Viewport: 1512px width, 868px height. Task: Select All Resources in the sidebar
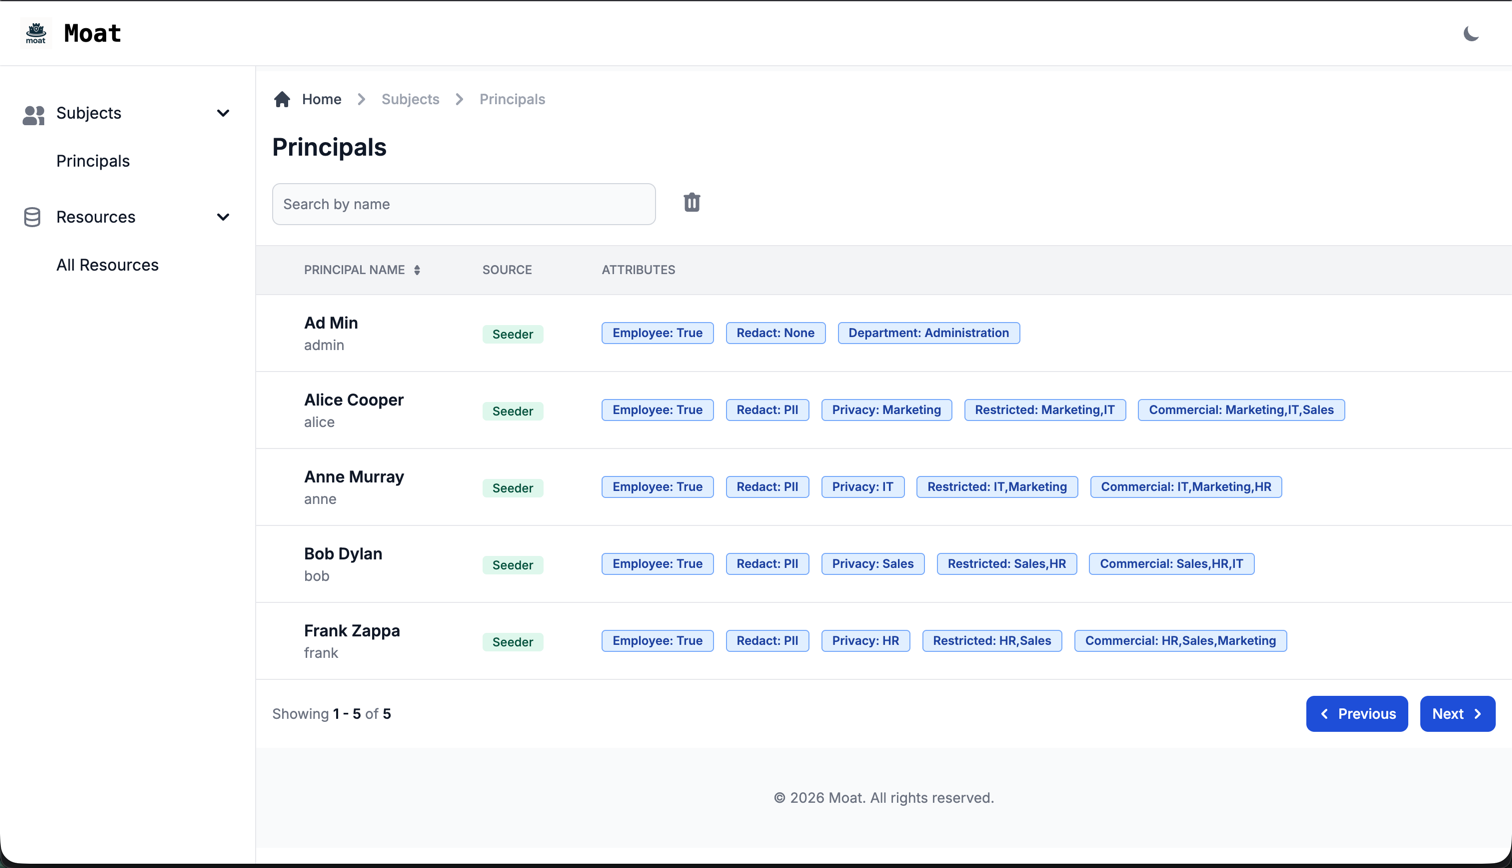[107, 264]
